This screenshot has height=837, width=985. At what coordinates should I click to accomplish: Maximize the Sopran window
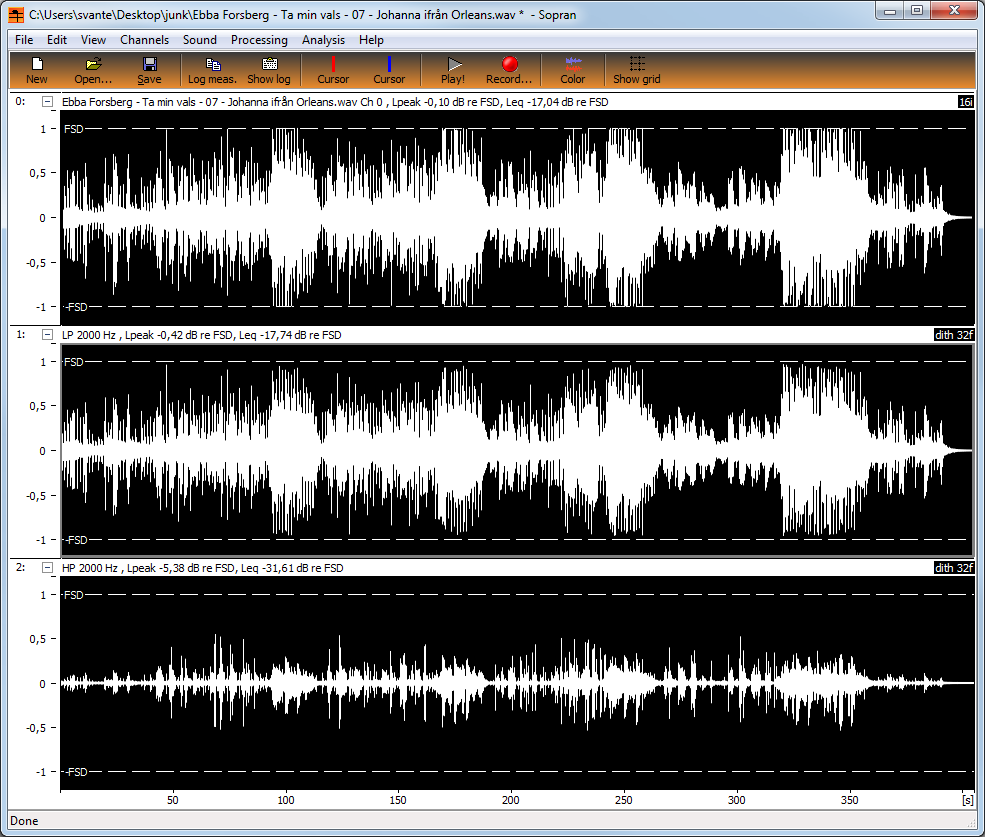click(917, 10)
